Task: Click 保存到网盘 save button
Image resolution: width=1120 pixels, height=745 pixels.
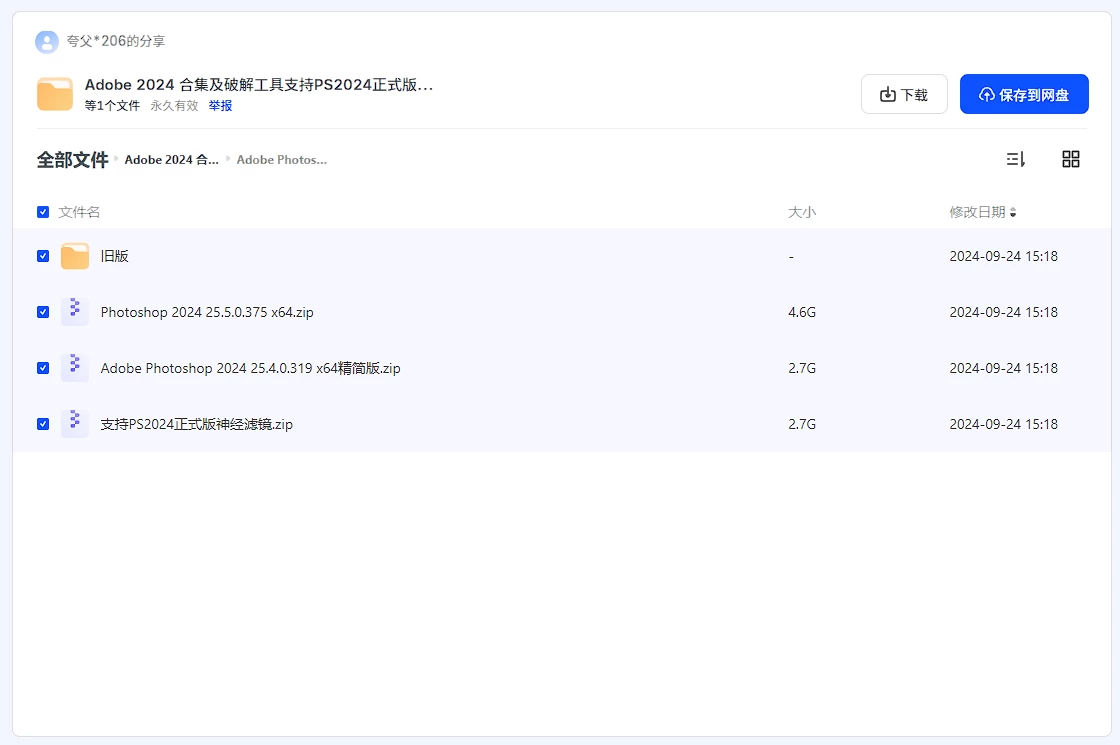Action: 1024,94
